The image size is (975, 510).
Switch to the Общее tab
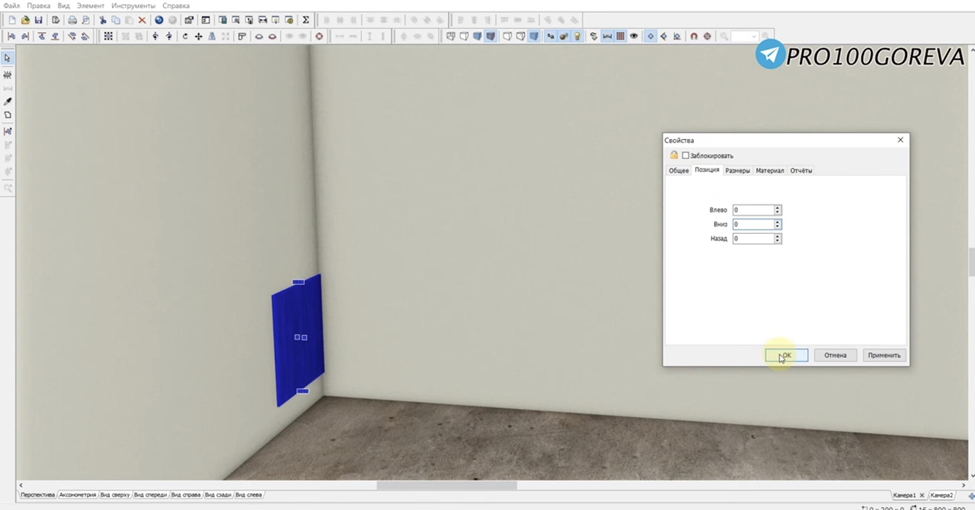tap(678, 170)
